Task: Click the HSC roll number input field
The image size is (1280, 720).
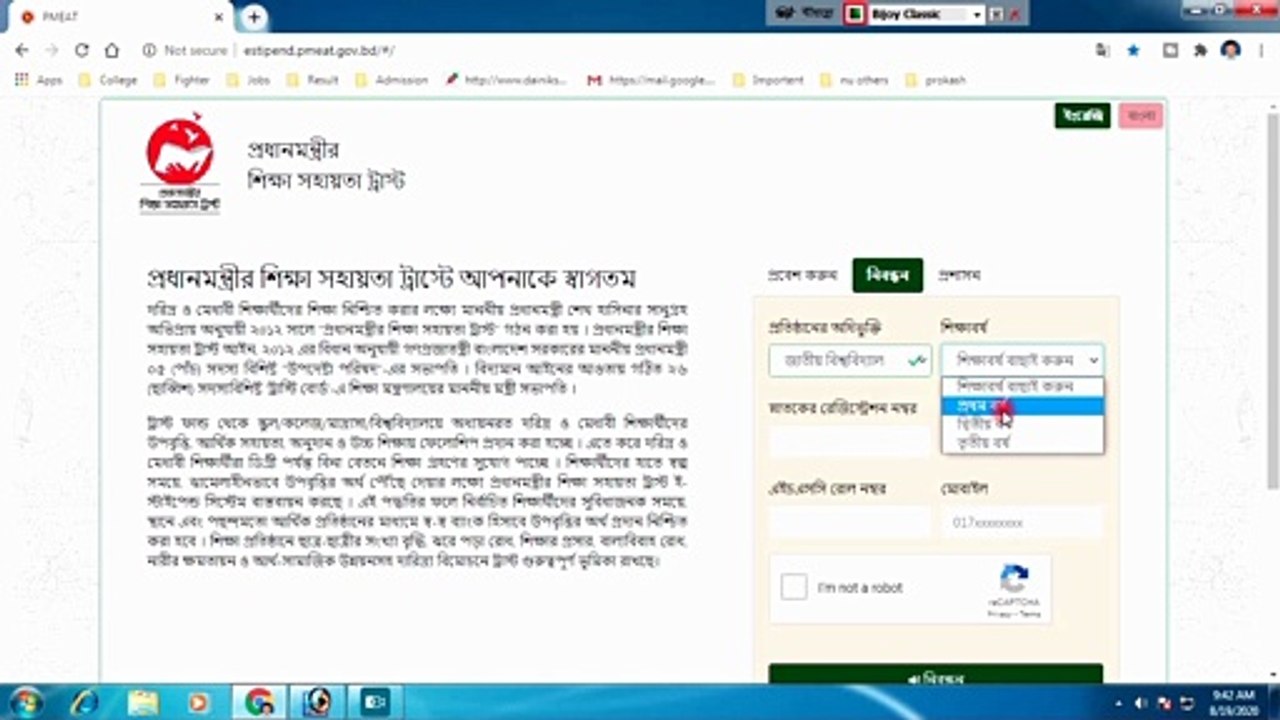Action: click(x=849, y=522)
